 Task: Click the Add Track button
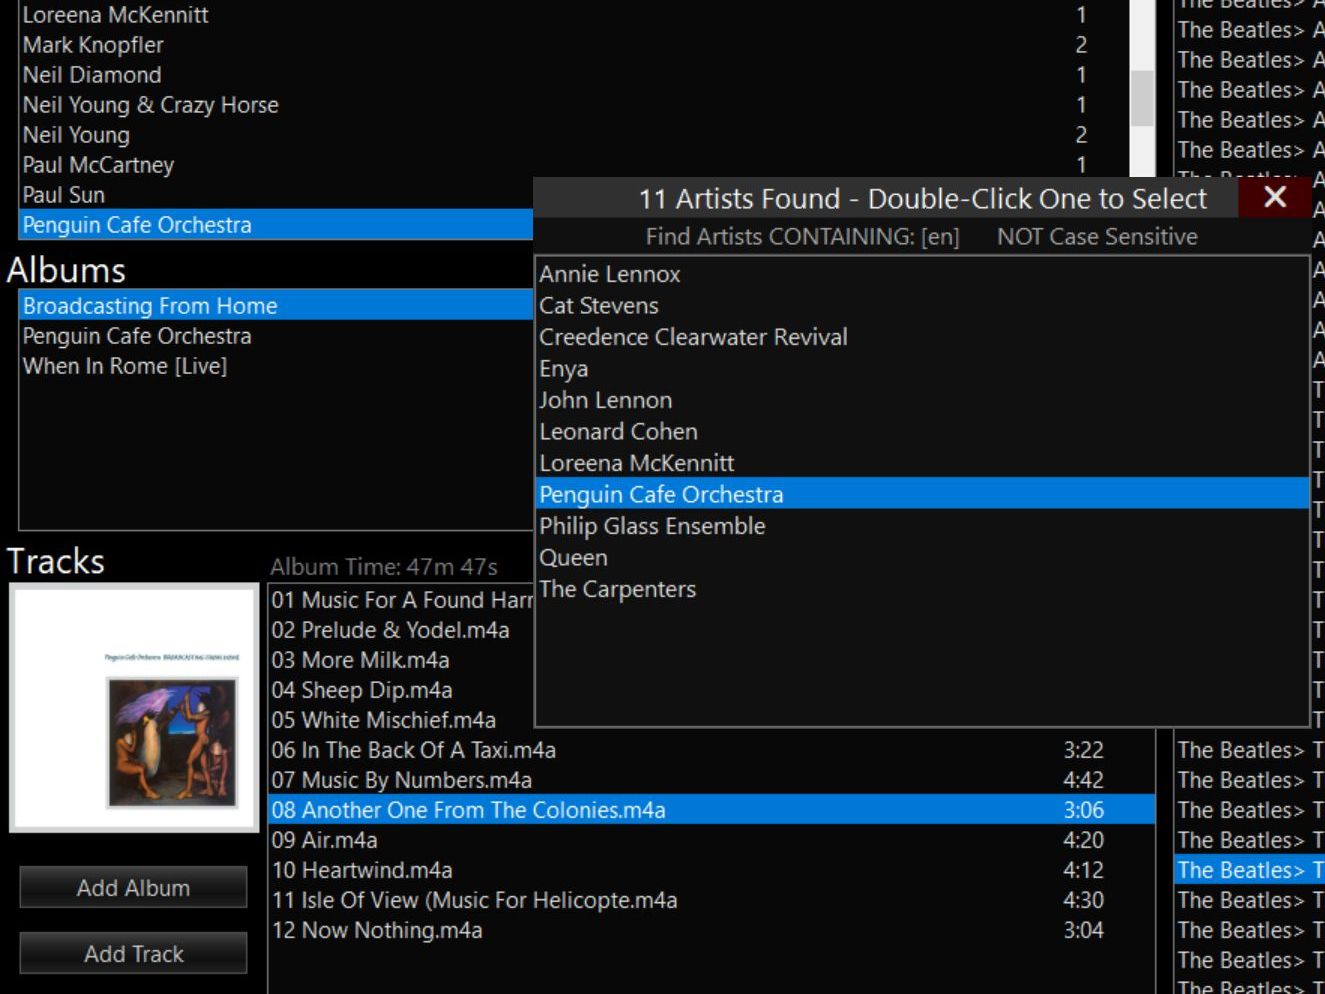(133, 954)
